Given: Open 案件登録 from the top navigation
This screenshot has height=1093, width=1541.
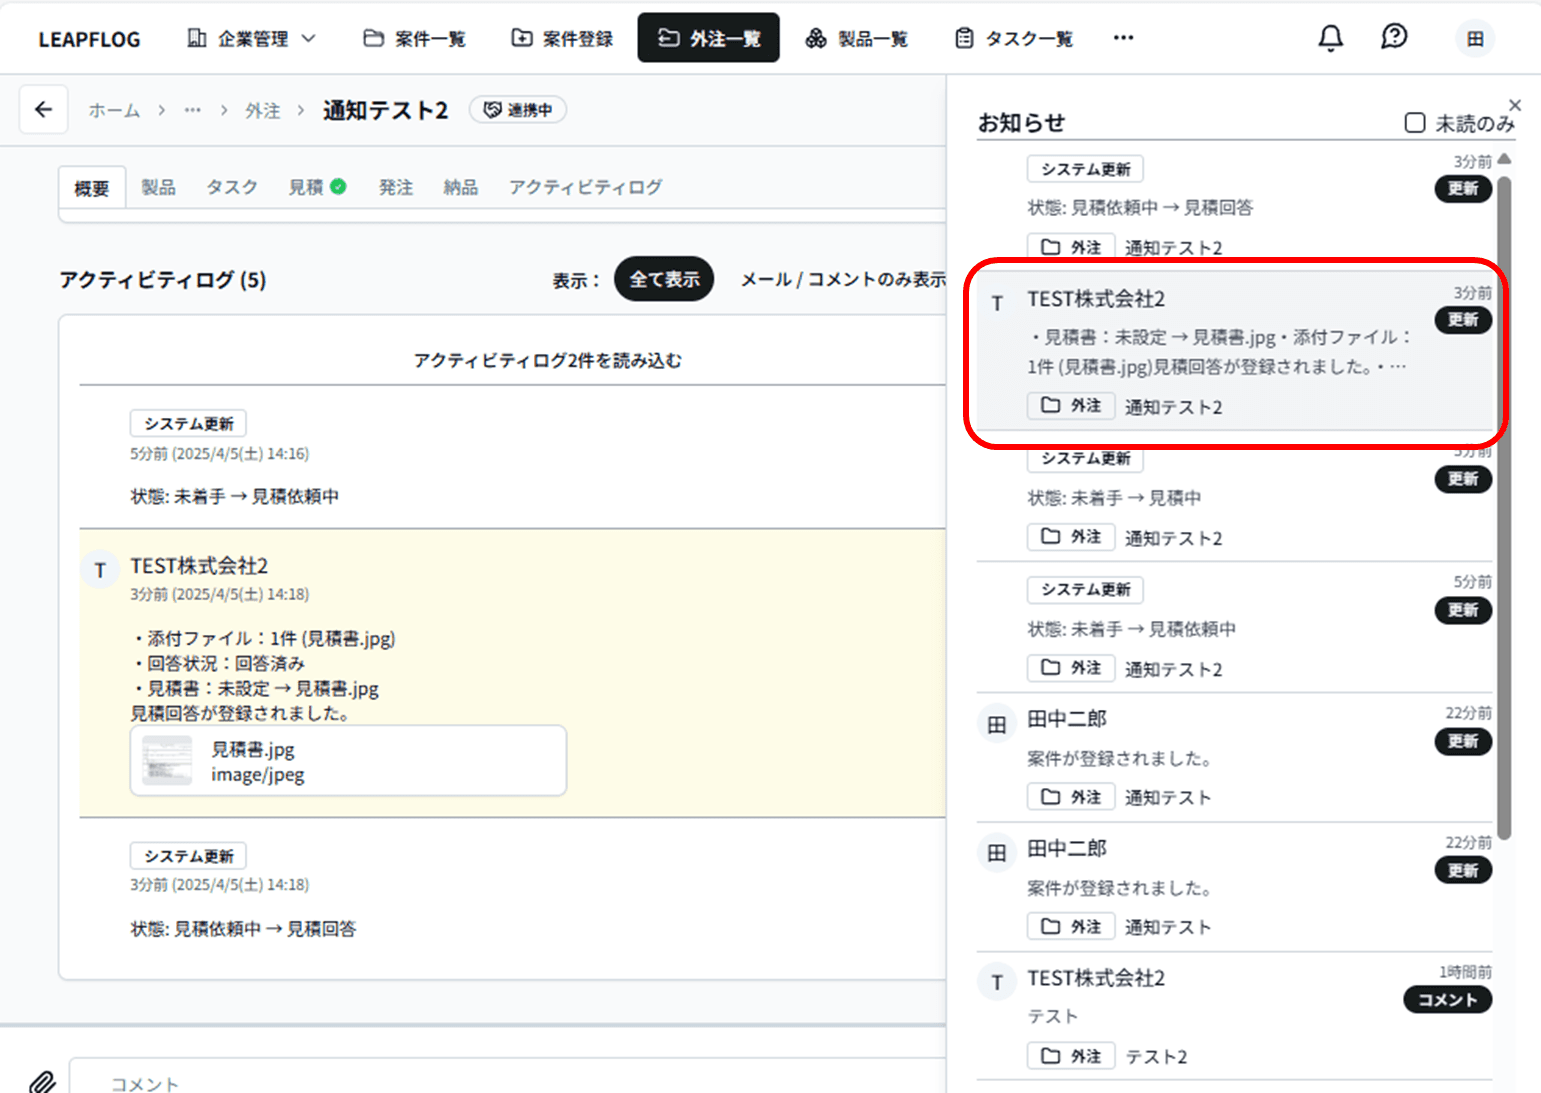Looking at the screenshot, I should [562, 38].
